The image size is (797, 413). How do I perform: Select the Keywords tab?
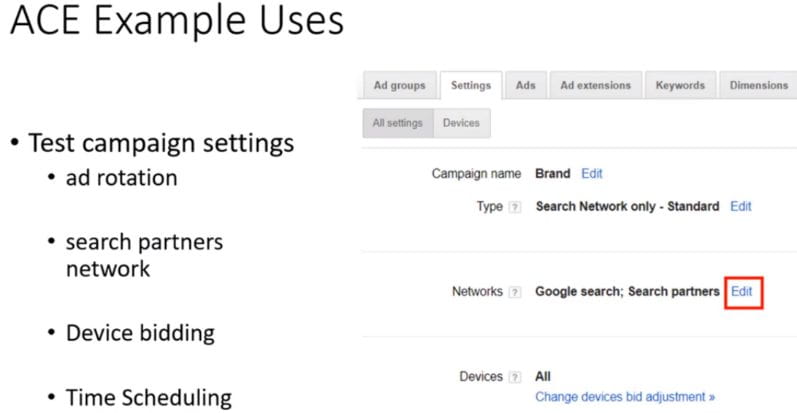coord(680,85)
